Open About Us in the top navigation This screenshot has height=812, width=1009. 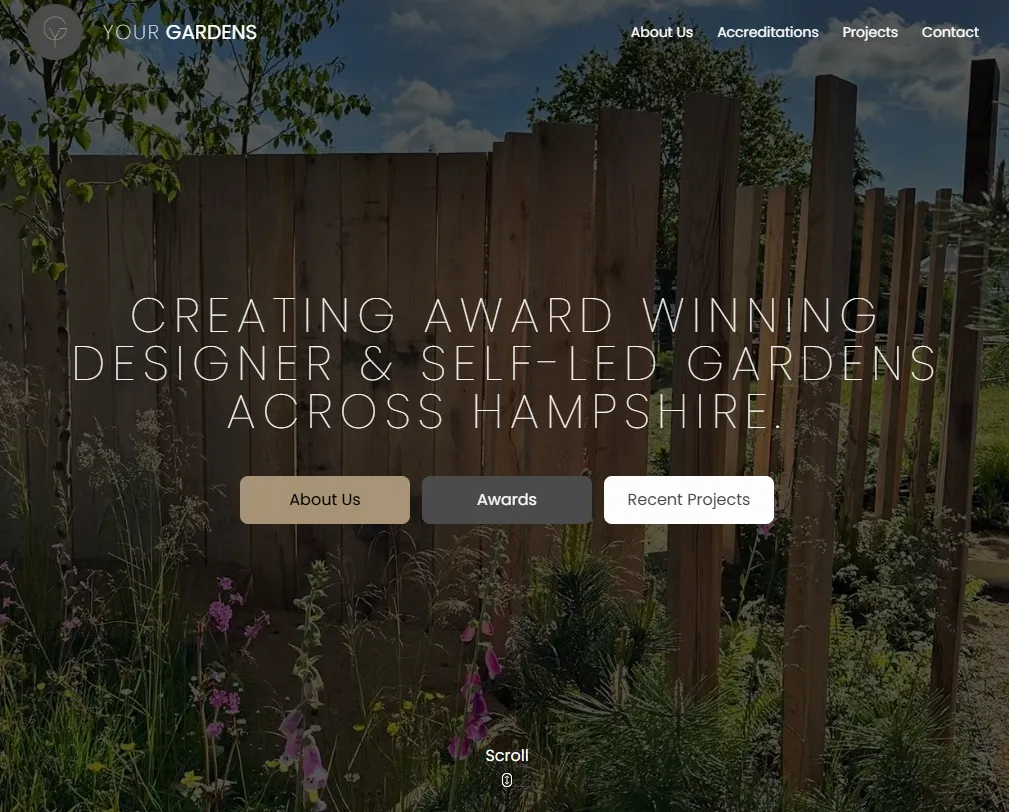(x=662, y=32)
